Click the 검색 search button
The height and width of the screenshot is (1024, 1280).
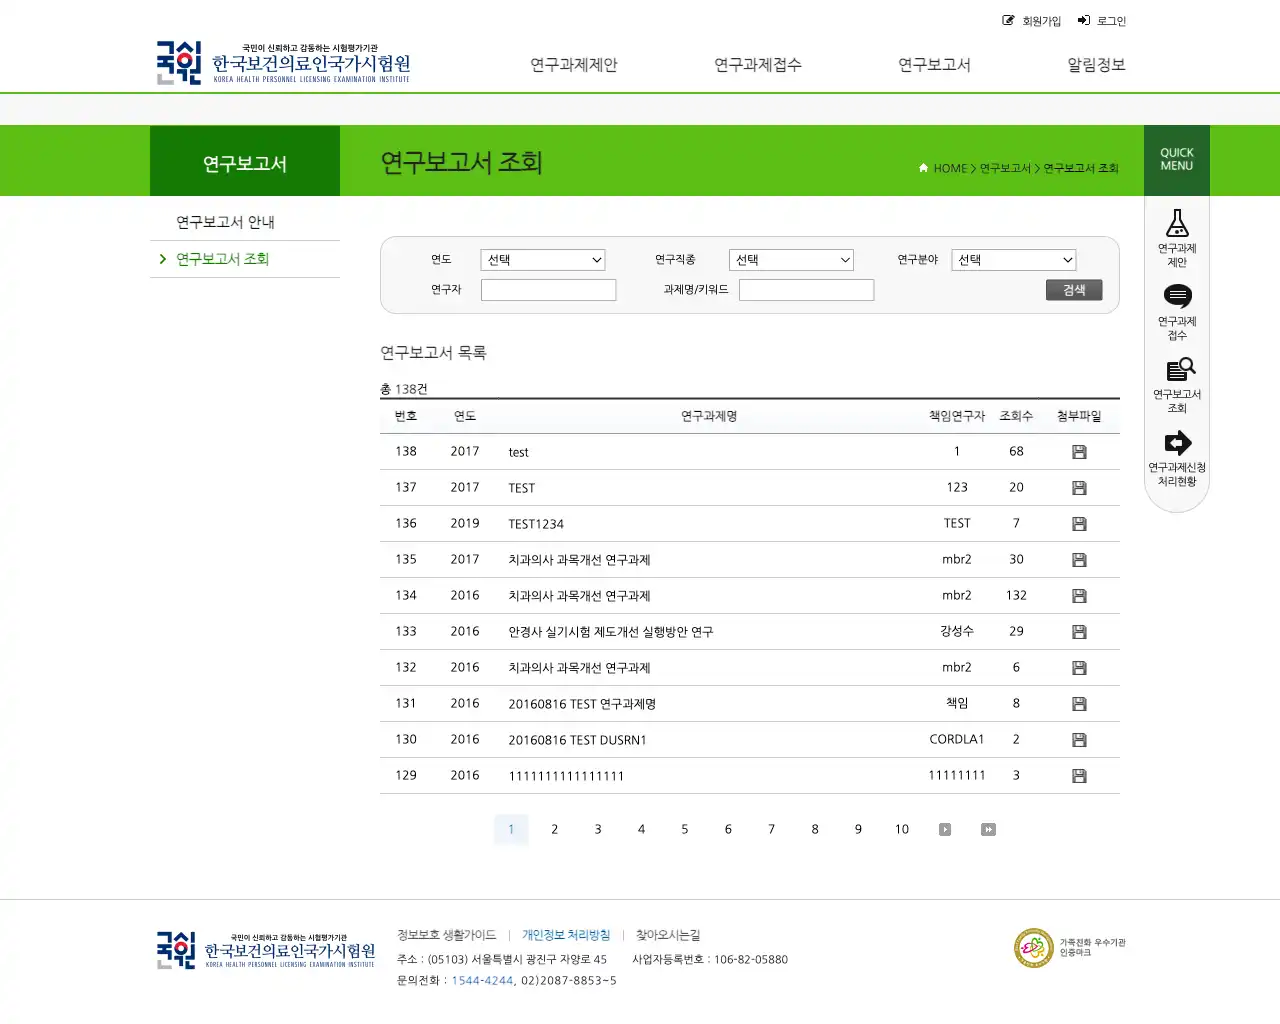(x=1074, y=290)
